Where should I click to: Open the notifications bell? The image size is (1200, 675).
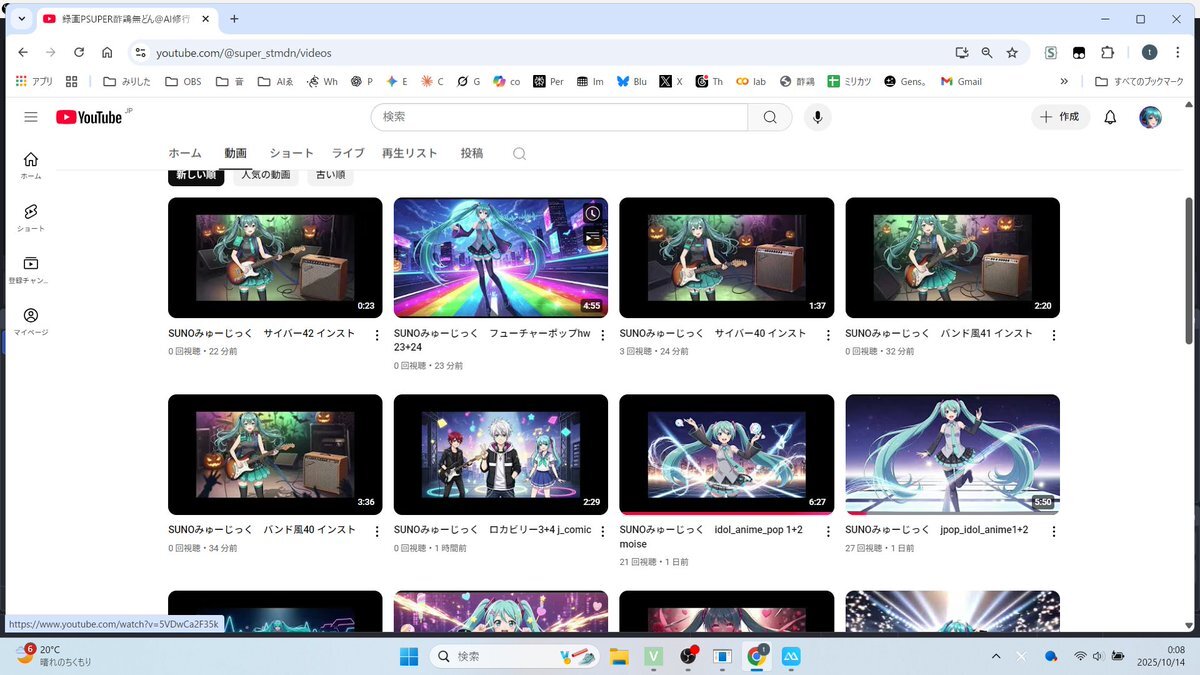coord(1110,117)
